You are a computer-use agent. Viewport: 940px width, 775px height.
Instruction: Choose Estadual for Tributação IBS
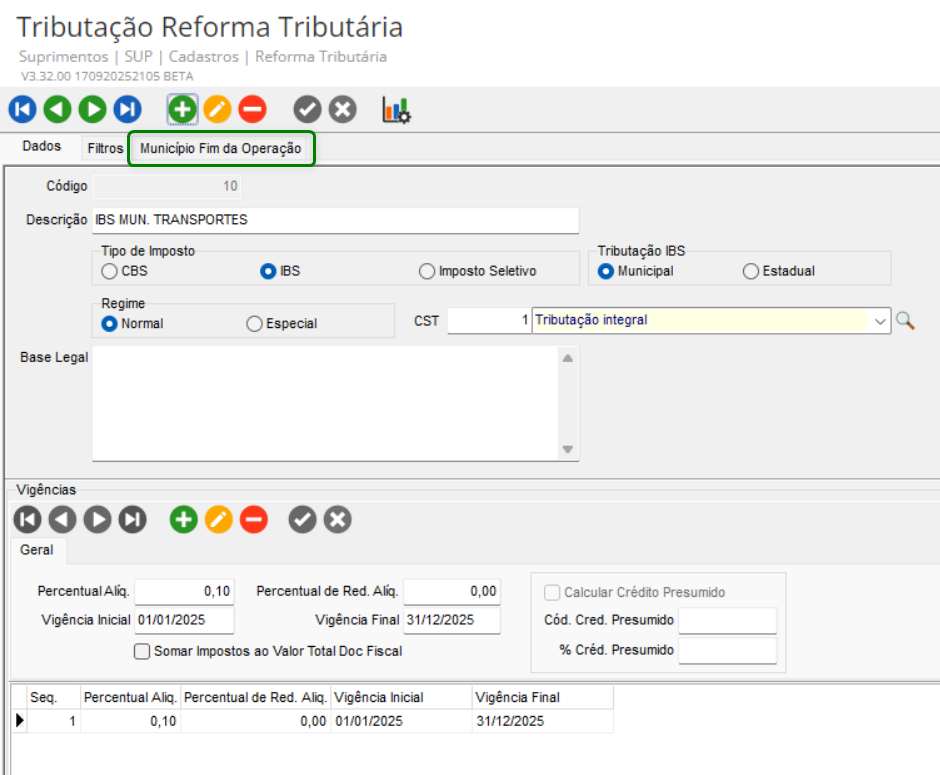click(751, 272)
